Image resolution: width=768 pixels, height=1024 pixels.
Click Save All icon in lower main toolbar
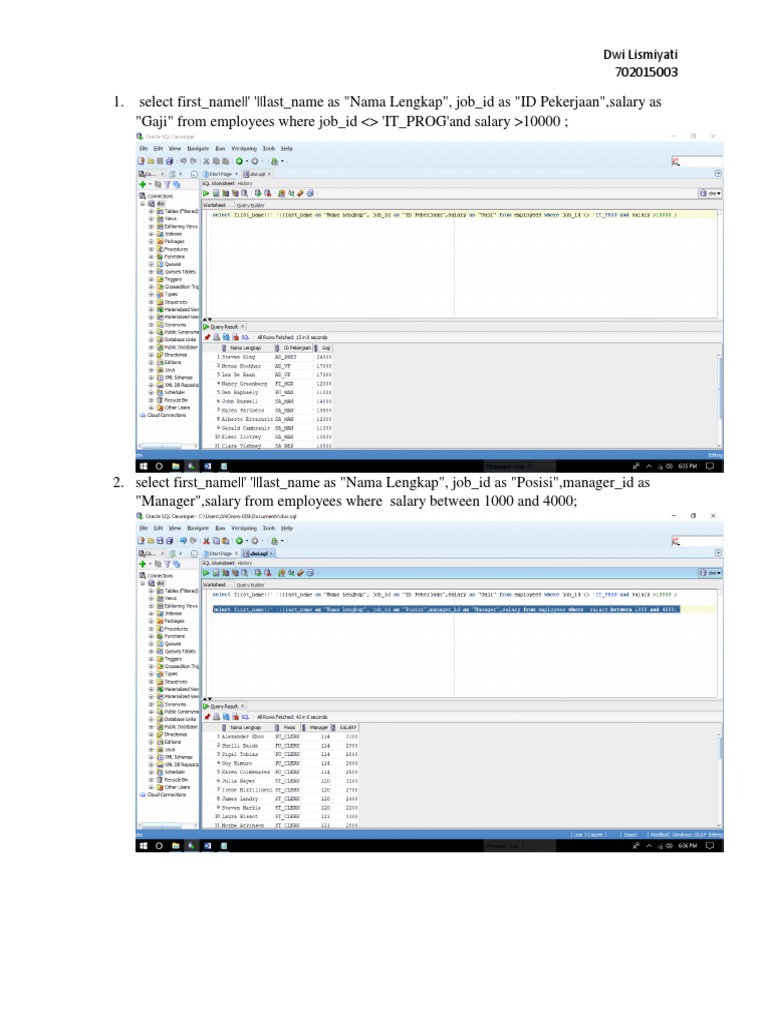click(170, 541)
